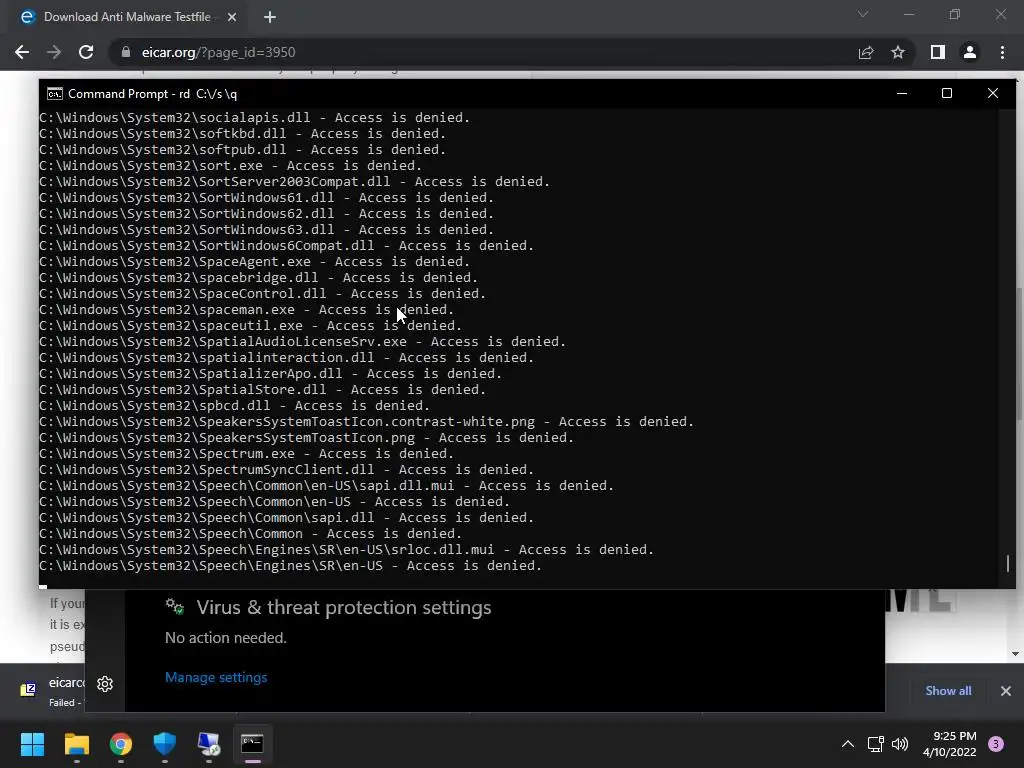Click line for spbcd.dll access denied
The image size is (1024, 768).
click(x=234, y=406)
